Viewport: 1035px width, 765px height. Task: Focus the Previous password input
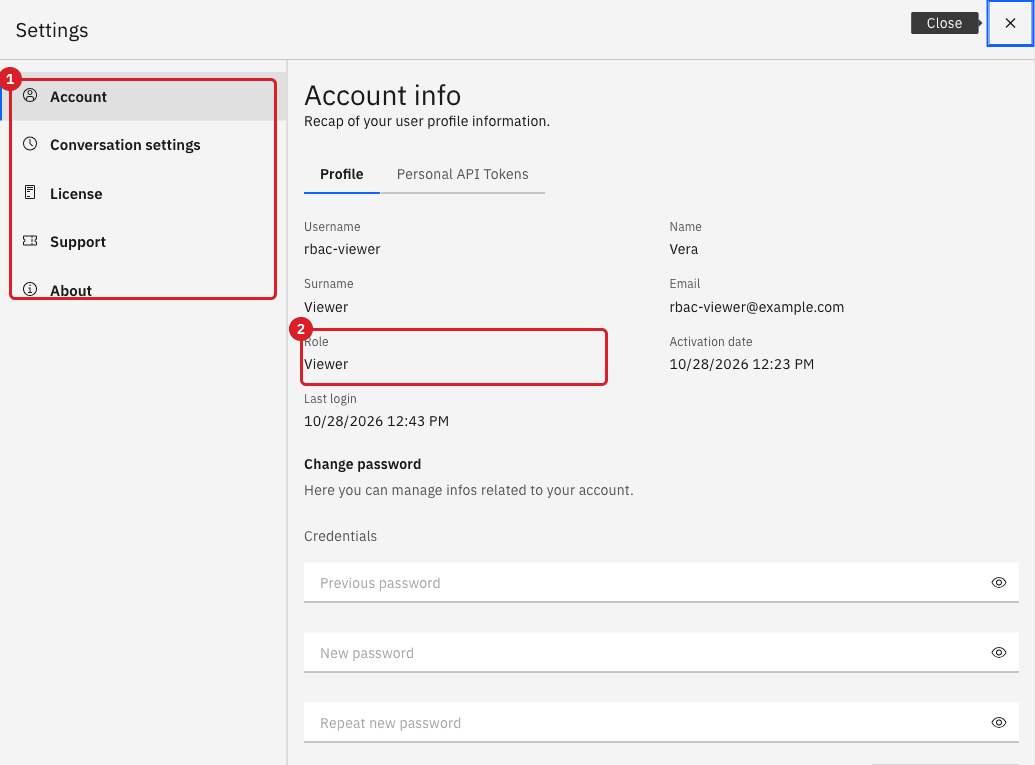tap(661, 582)
